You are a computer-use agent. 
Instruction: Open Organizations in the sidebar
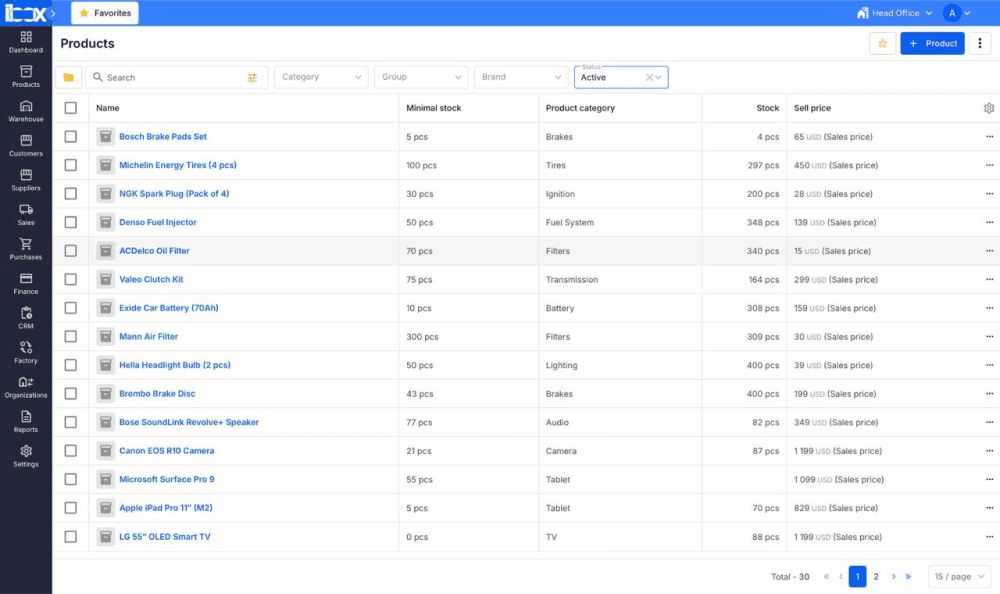coord(26,387)
